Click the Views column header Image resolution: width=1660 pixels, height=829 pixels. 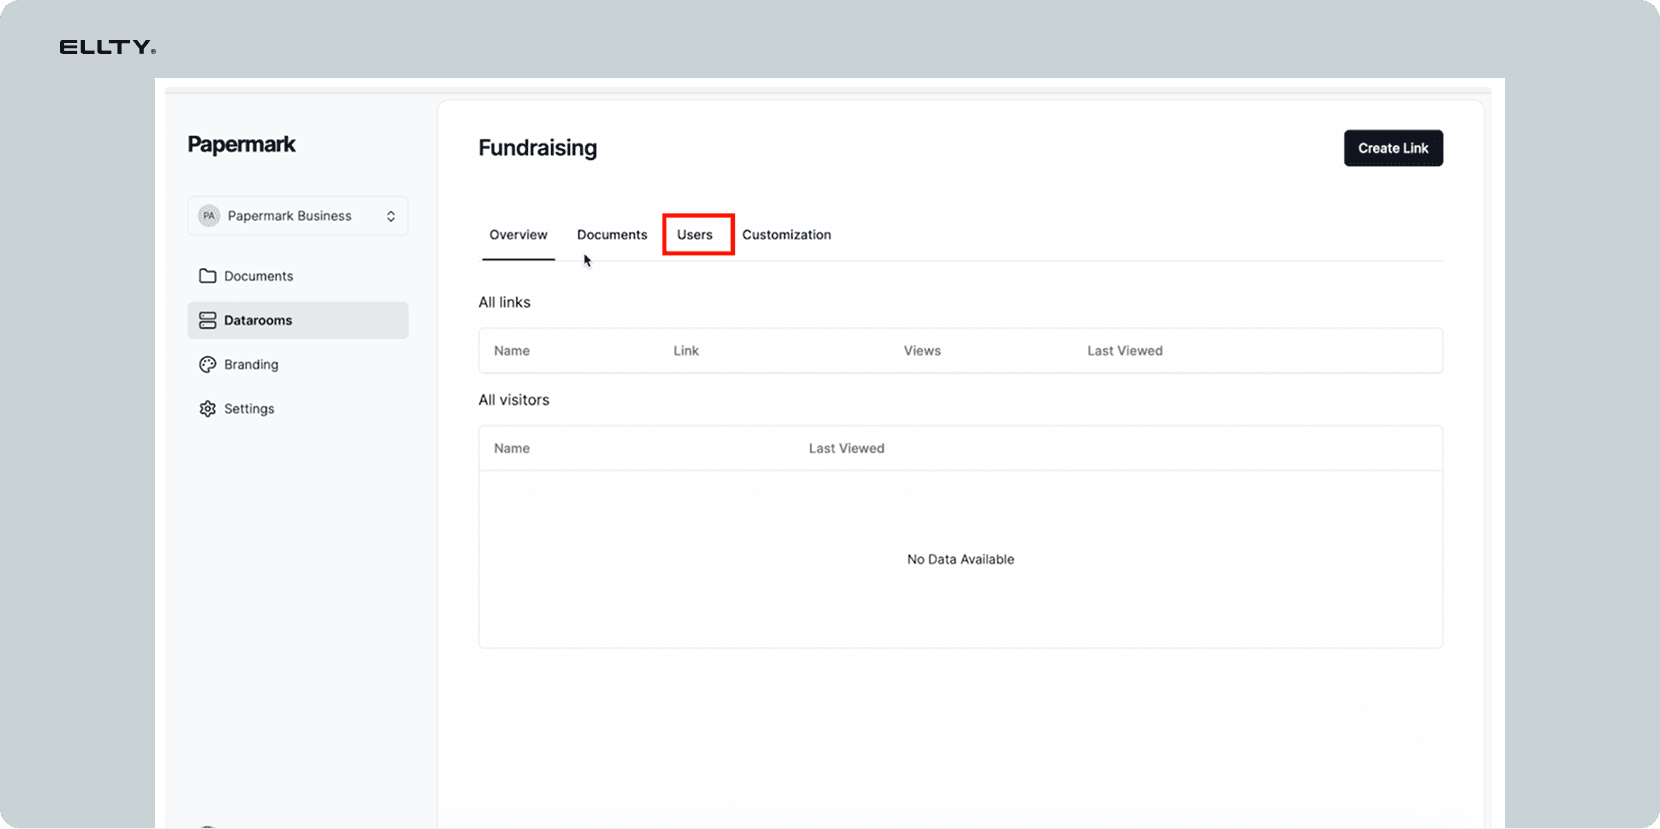[922, 351]
